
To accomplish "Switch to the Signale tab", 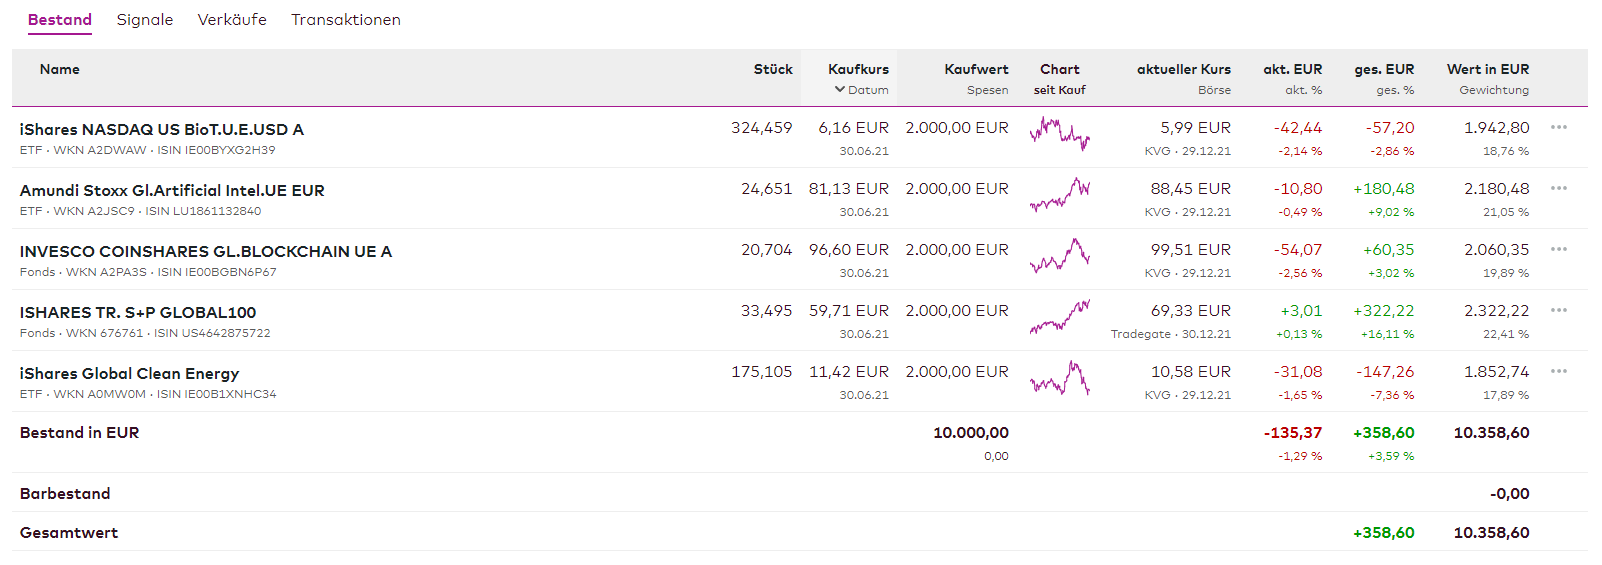I will [145, 20].
